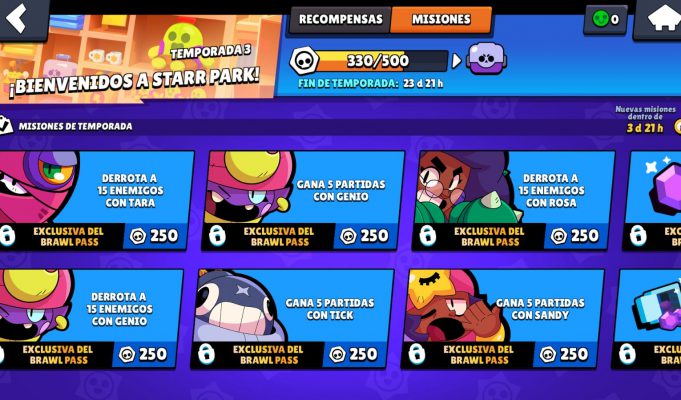
Task: Tap the lock icon on Rosa mission
Action: click(x=428, y=236)
